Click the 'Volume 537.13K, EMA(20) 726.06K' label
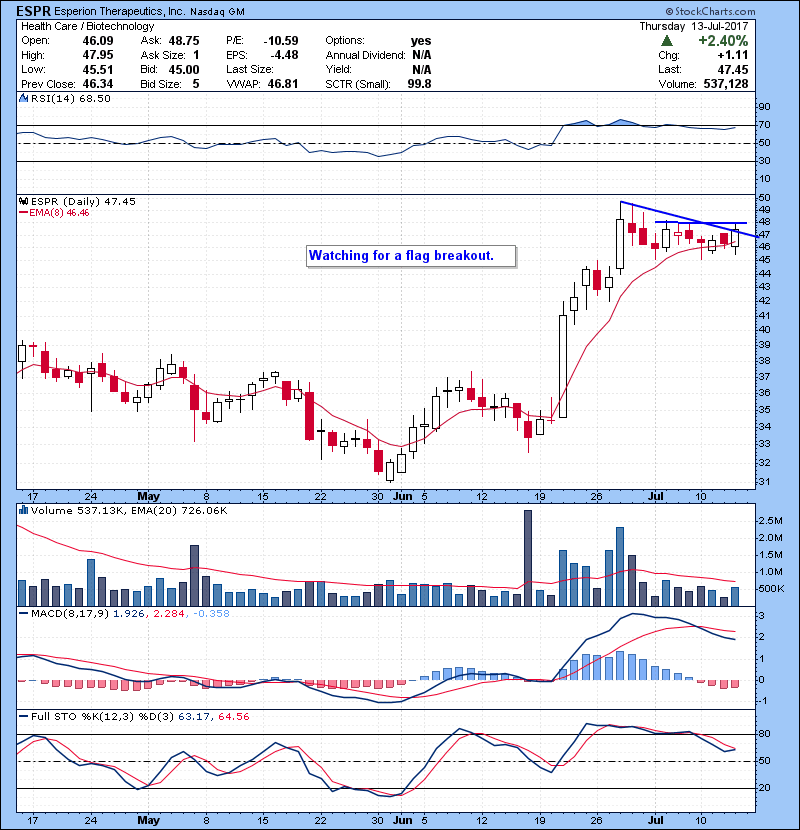 point(129,510)
